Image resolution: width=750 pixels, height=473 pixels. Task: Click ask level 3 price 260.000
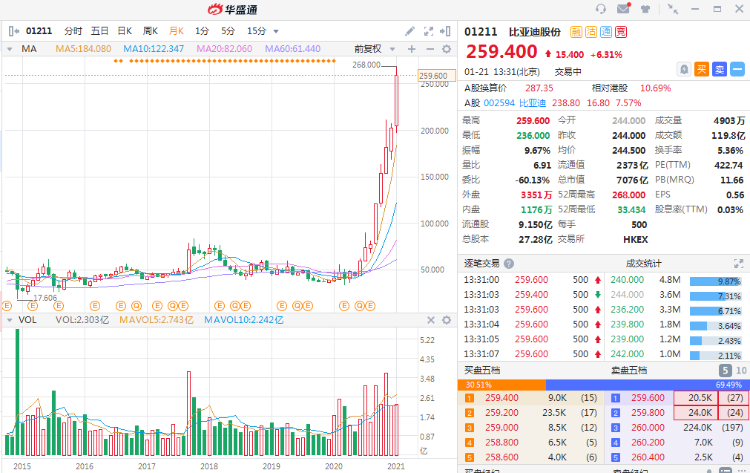pos(648,428)
